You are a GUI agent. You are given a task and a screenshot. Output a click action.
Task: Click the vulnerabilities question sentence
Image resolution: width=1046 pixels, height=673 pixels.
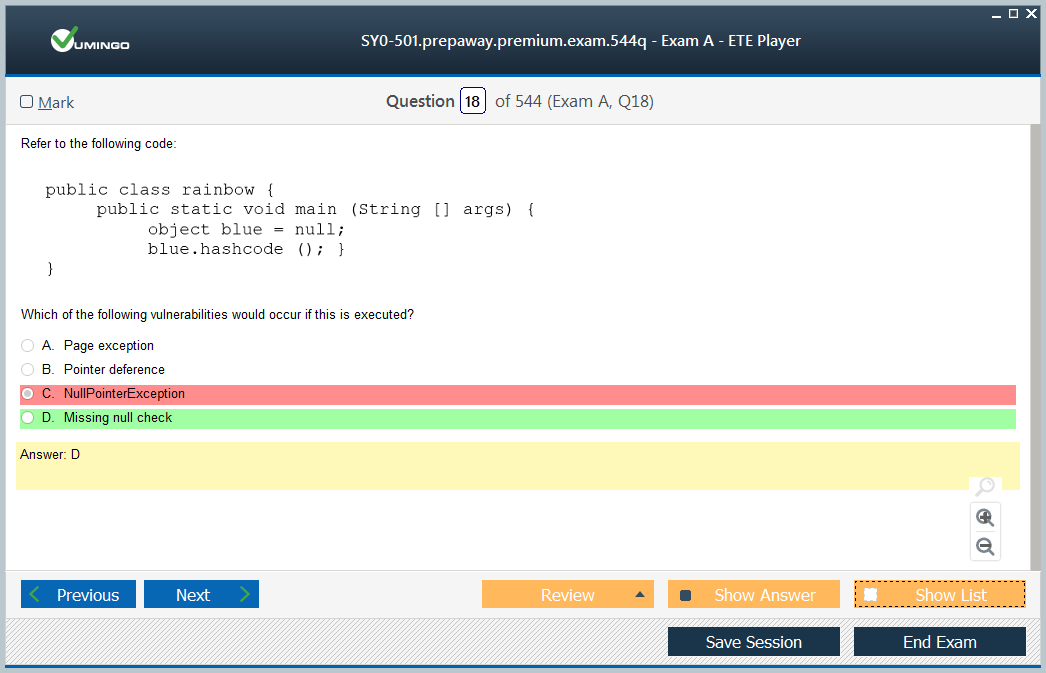coord(217,314)
